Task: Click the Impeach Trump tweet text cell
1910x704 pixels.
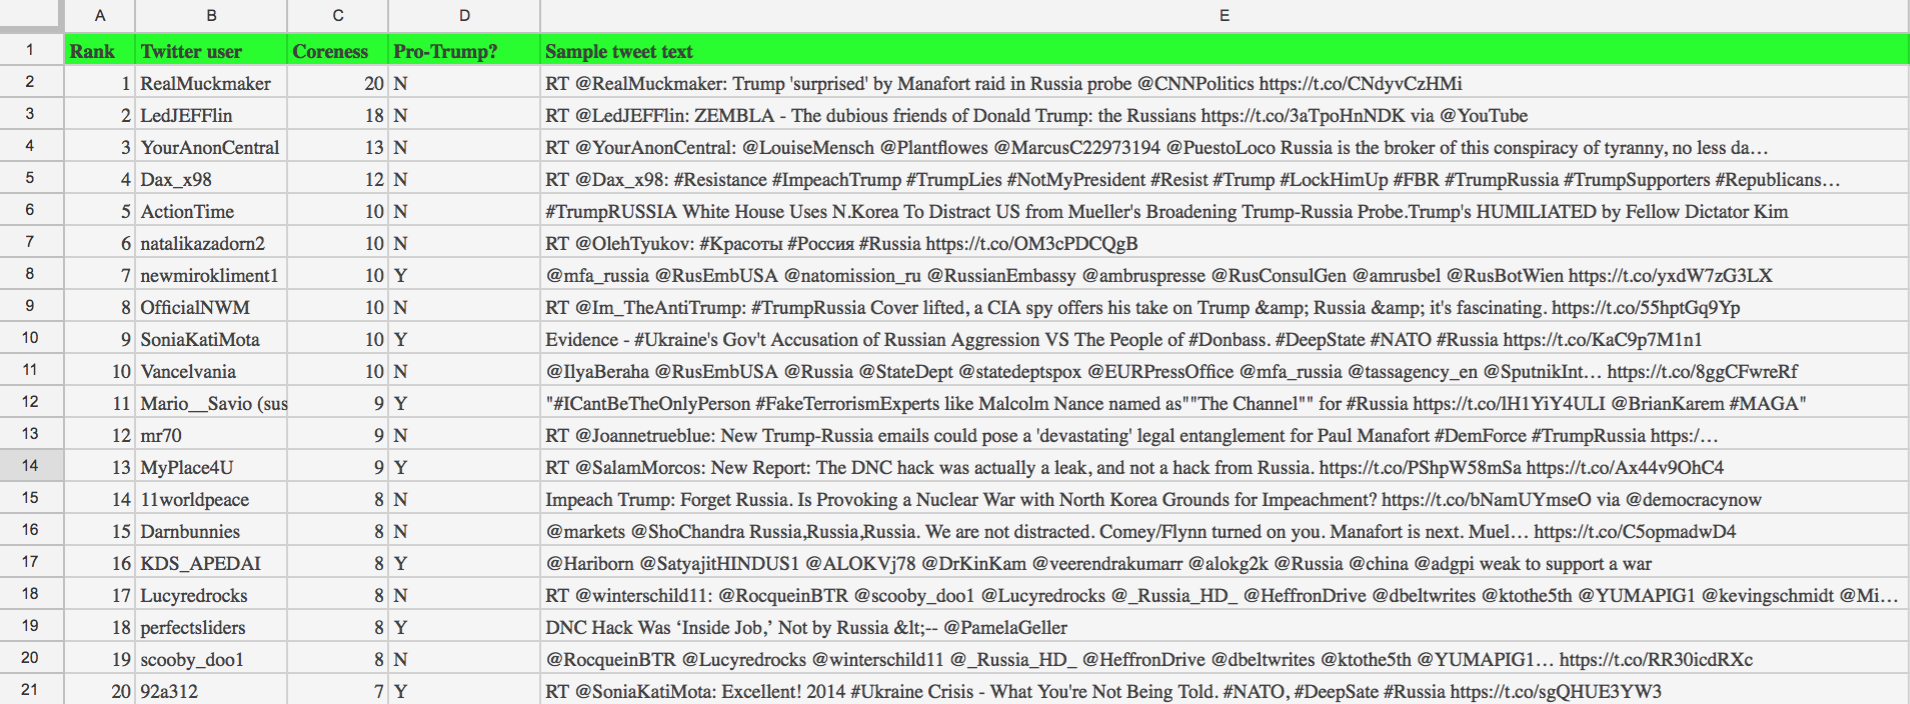Action: pyautogui.click(x=1224, y=499)
